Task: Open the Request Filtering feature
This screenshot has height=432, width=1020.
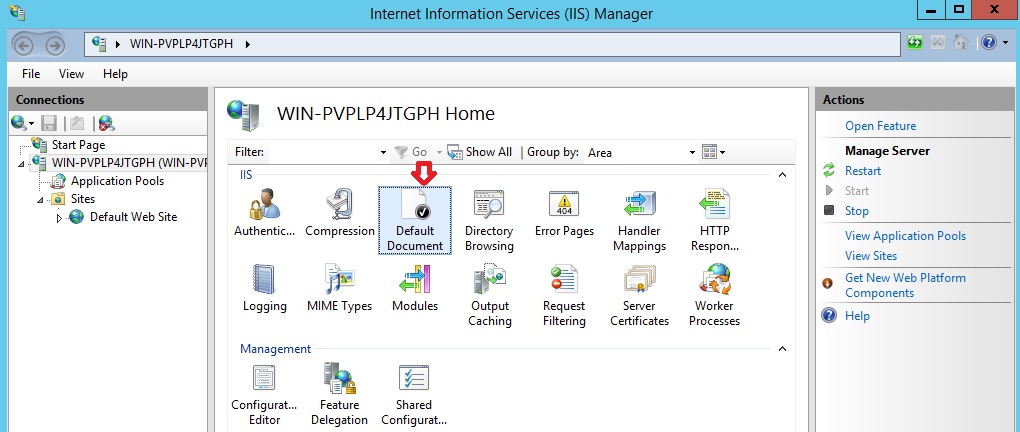Action: 564,296
